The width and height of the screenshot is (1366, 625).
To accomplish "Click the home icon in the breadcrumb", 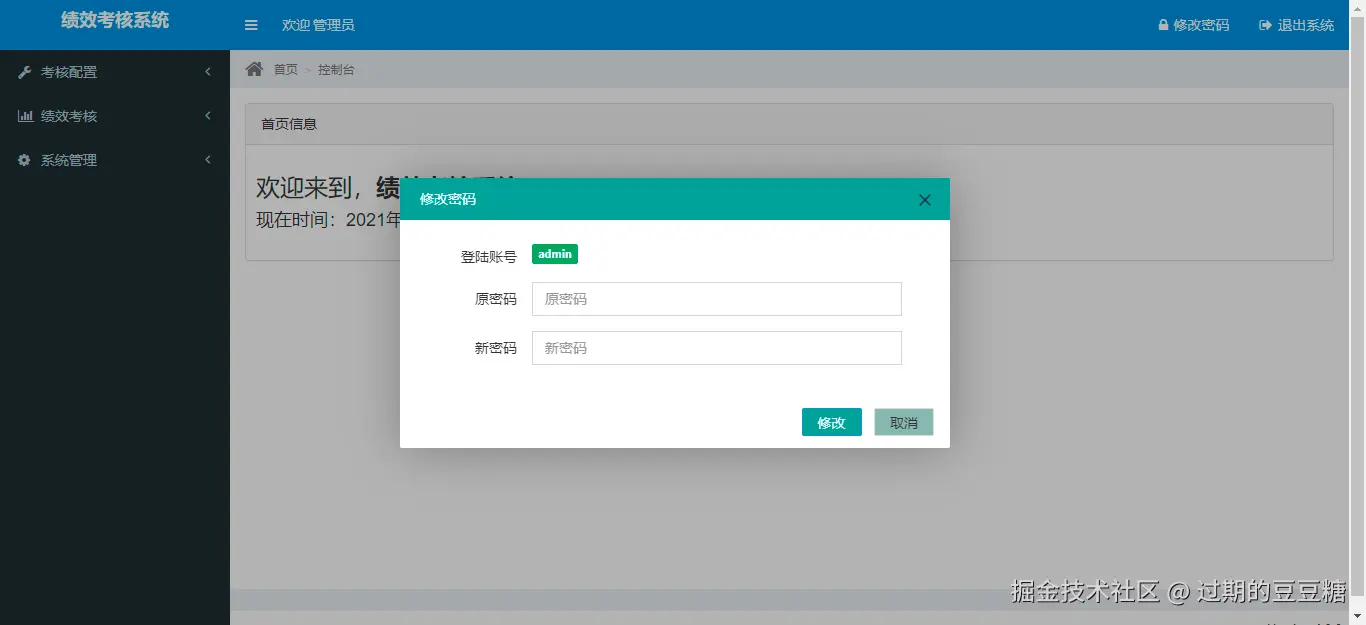I will (255, 69).
